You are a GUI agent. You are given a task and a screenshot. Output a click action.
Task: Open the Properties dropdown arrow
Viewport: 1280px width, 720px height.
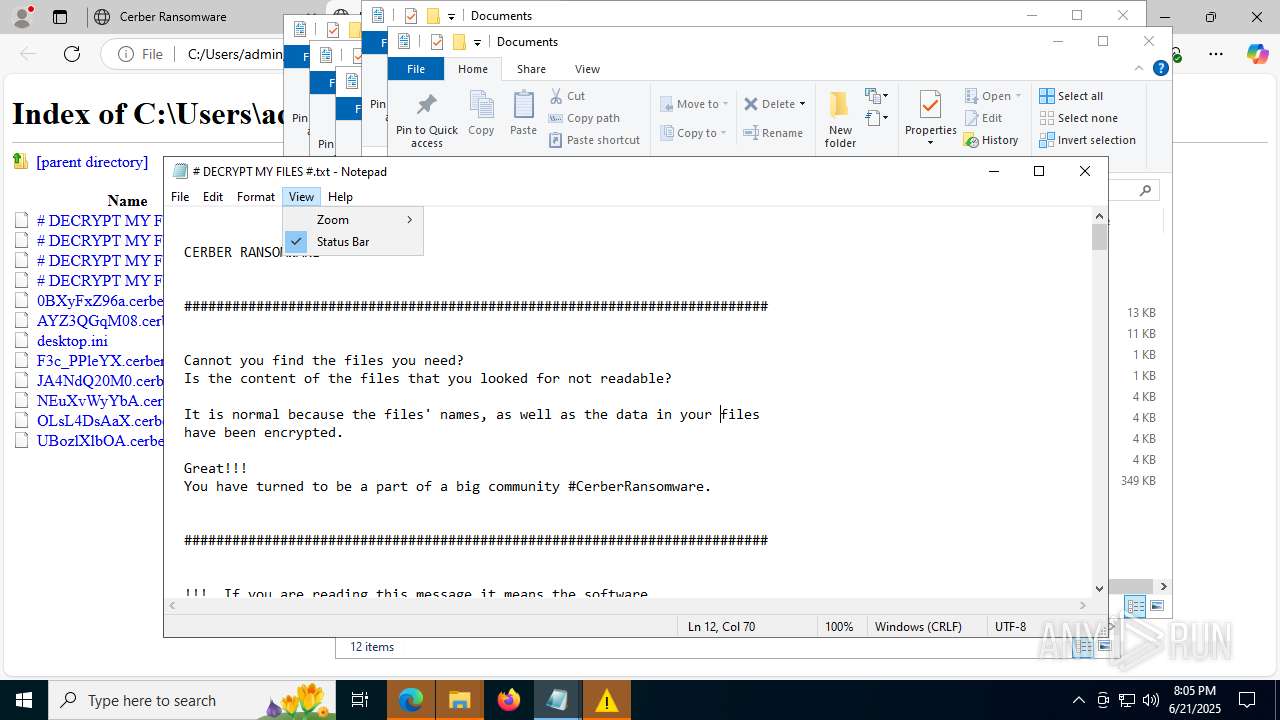[930, 143]
